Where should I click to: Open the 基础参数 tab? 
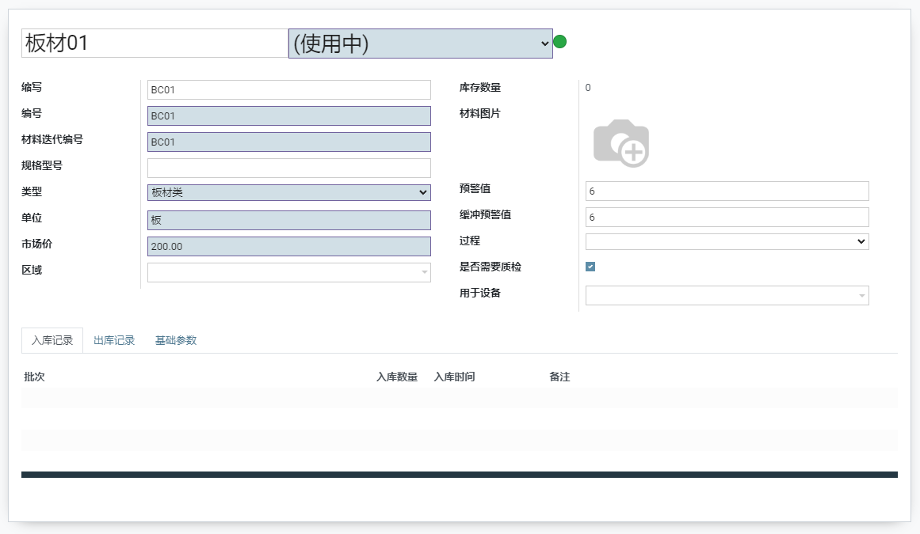coord(176,341)
